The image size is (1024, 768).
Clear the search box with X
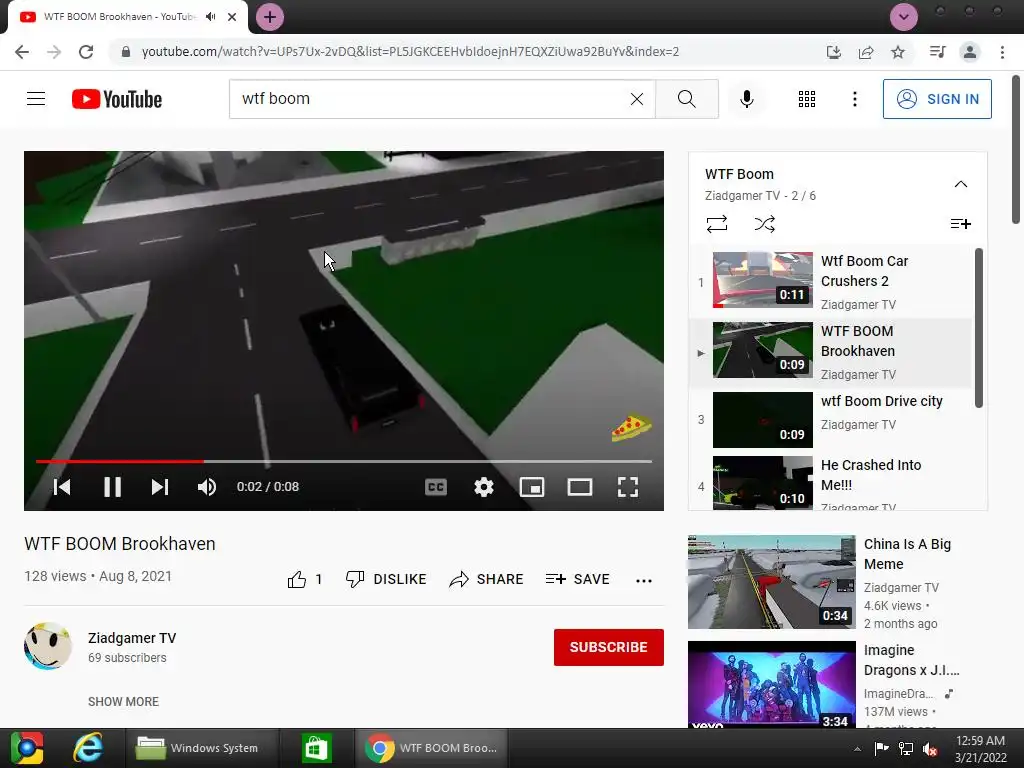pos(637,99)
